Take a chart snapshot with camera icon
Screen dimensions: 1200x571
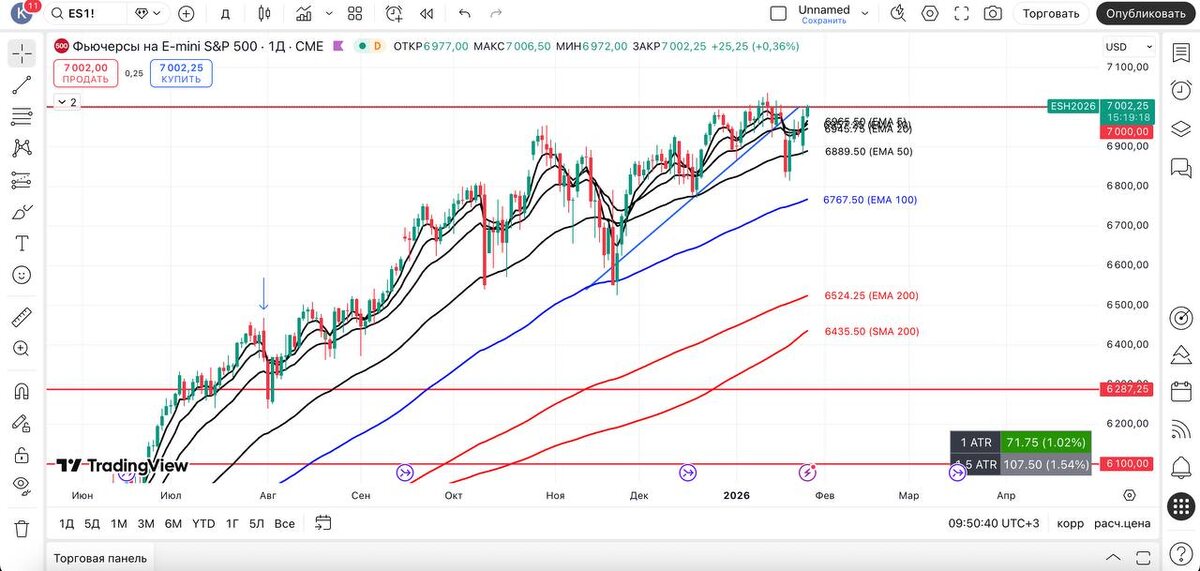(x=992, y=13)
